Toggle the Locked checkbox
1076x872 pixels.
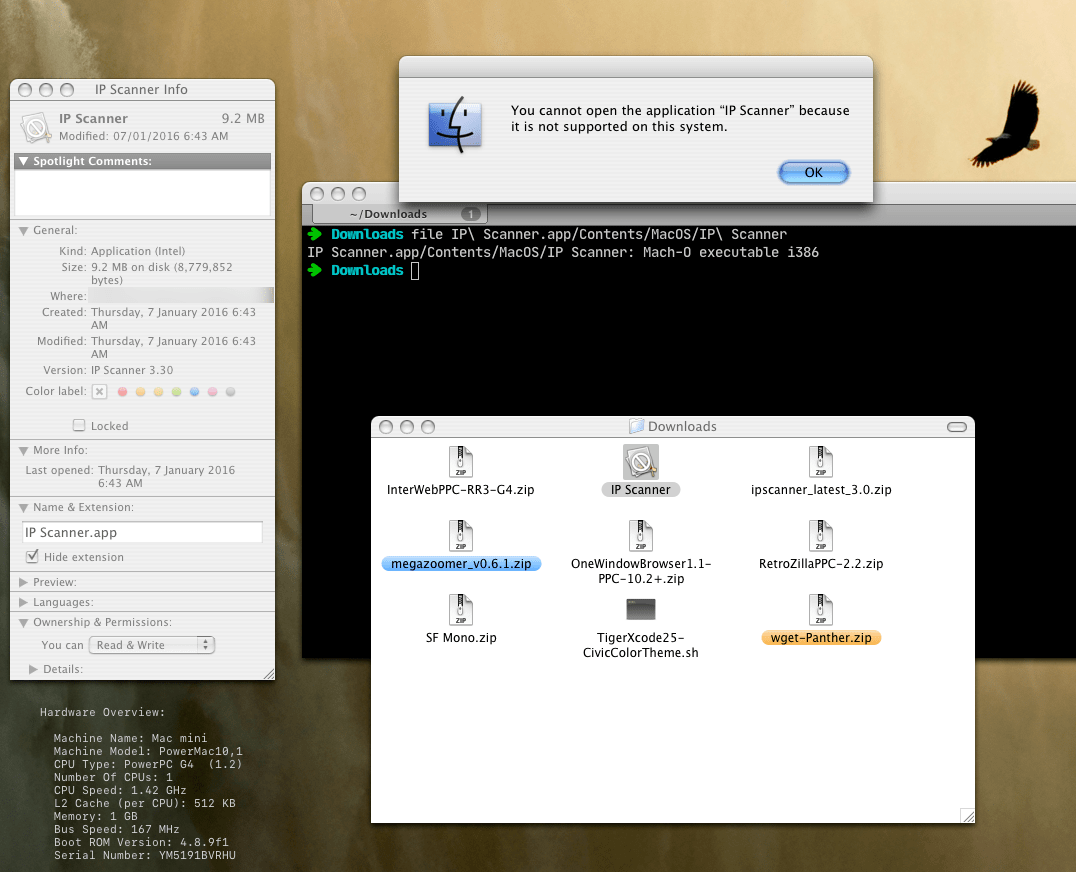click(x=79, y=425)
